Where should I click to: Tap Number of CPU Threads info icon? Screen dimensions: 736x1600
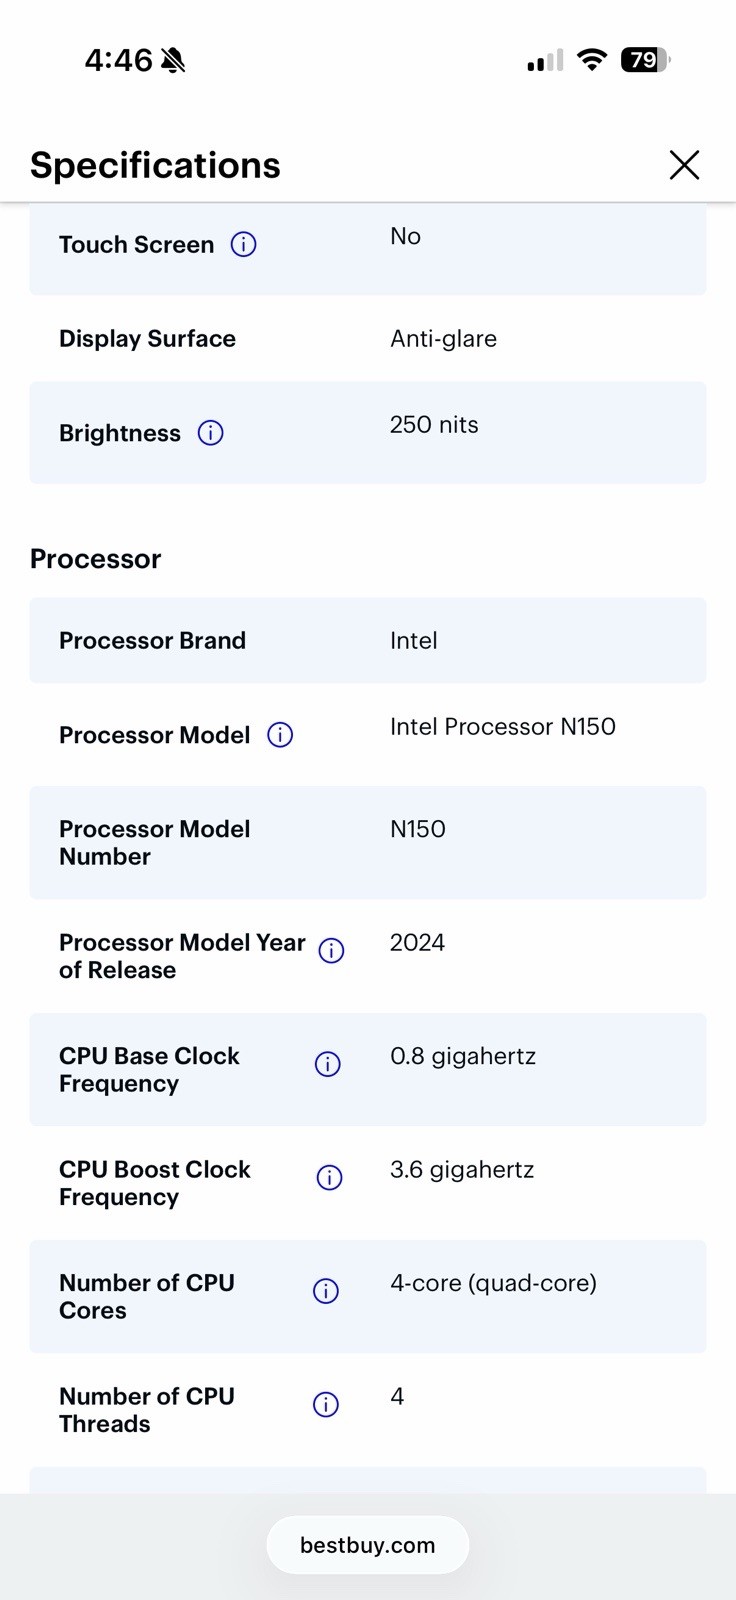[x=326, y=1405]
